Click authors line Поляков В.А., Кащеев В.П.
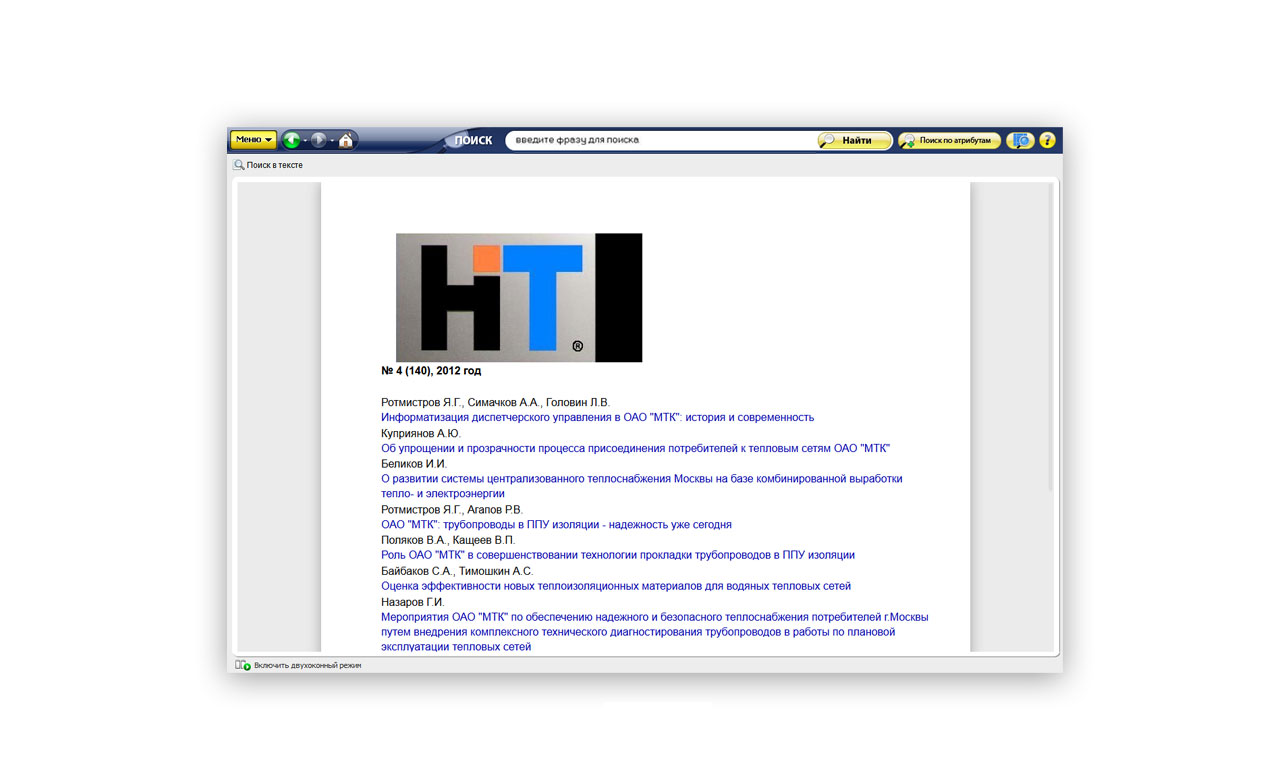 448,540
